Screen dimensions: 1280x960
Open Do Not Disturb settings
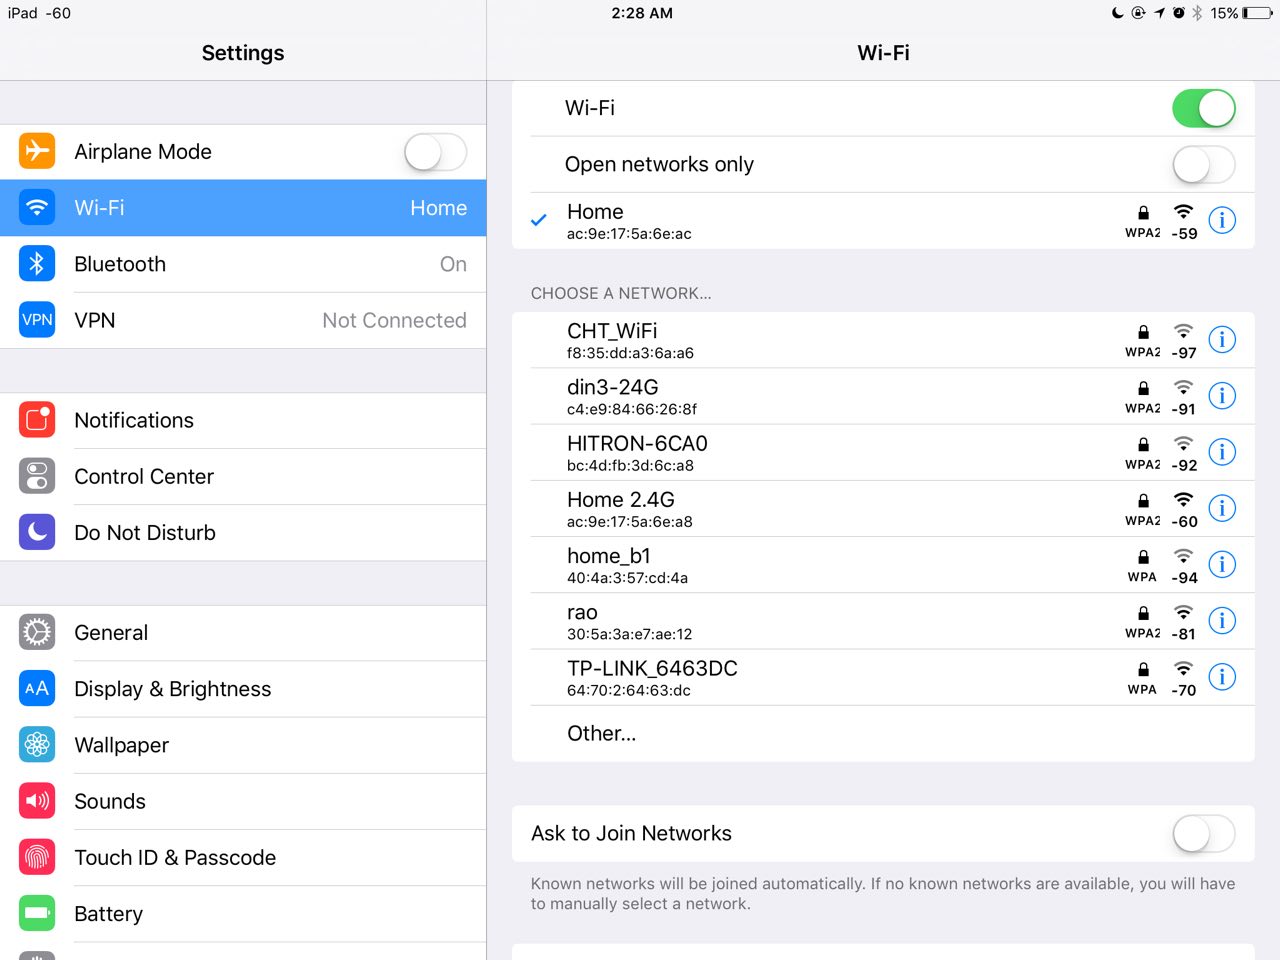click(243, 532)
